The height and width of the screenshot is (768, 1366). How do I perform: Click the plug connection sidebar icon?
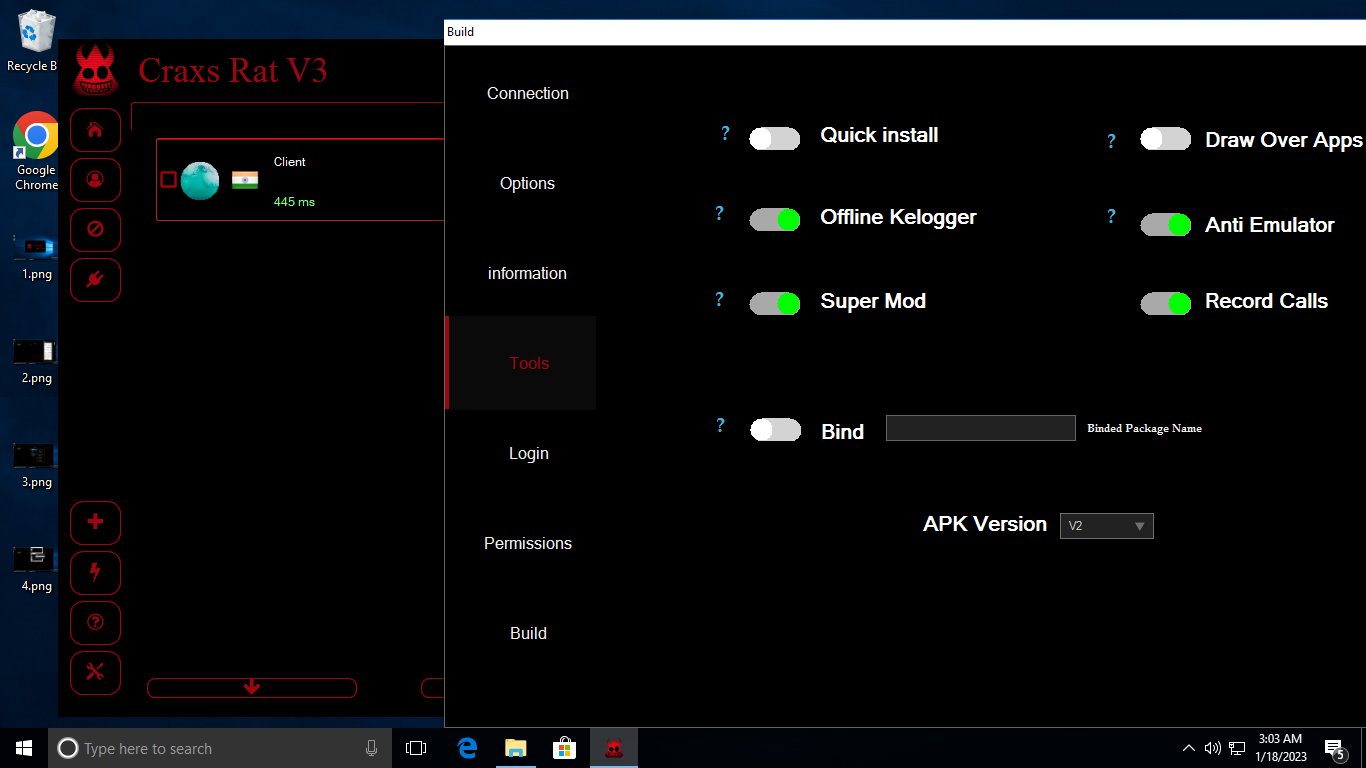click(x=96, y=280)
